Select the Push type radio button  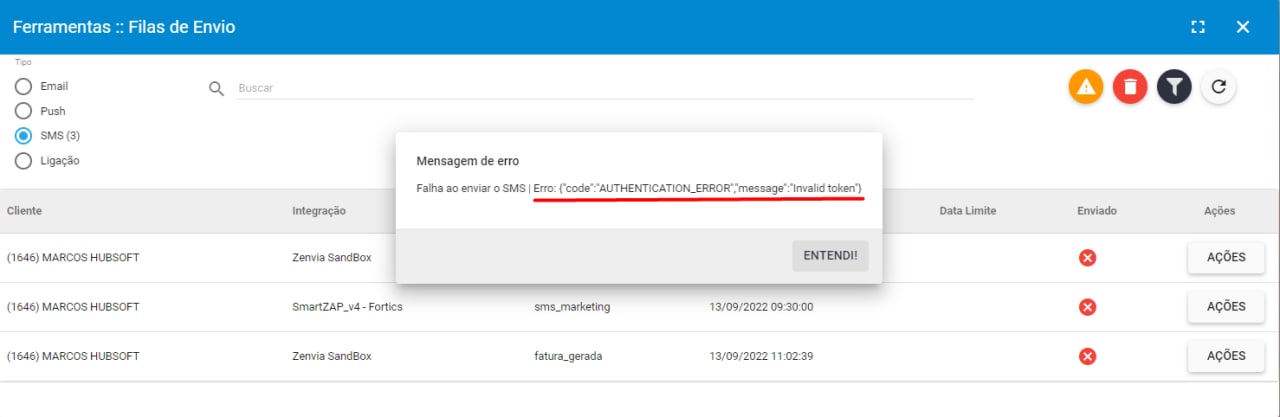[x=23, y=111]
